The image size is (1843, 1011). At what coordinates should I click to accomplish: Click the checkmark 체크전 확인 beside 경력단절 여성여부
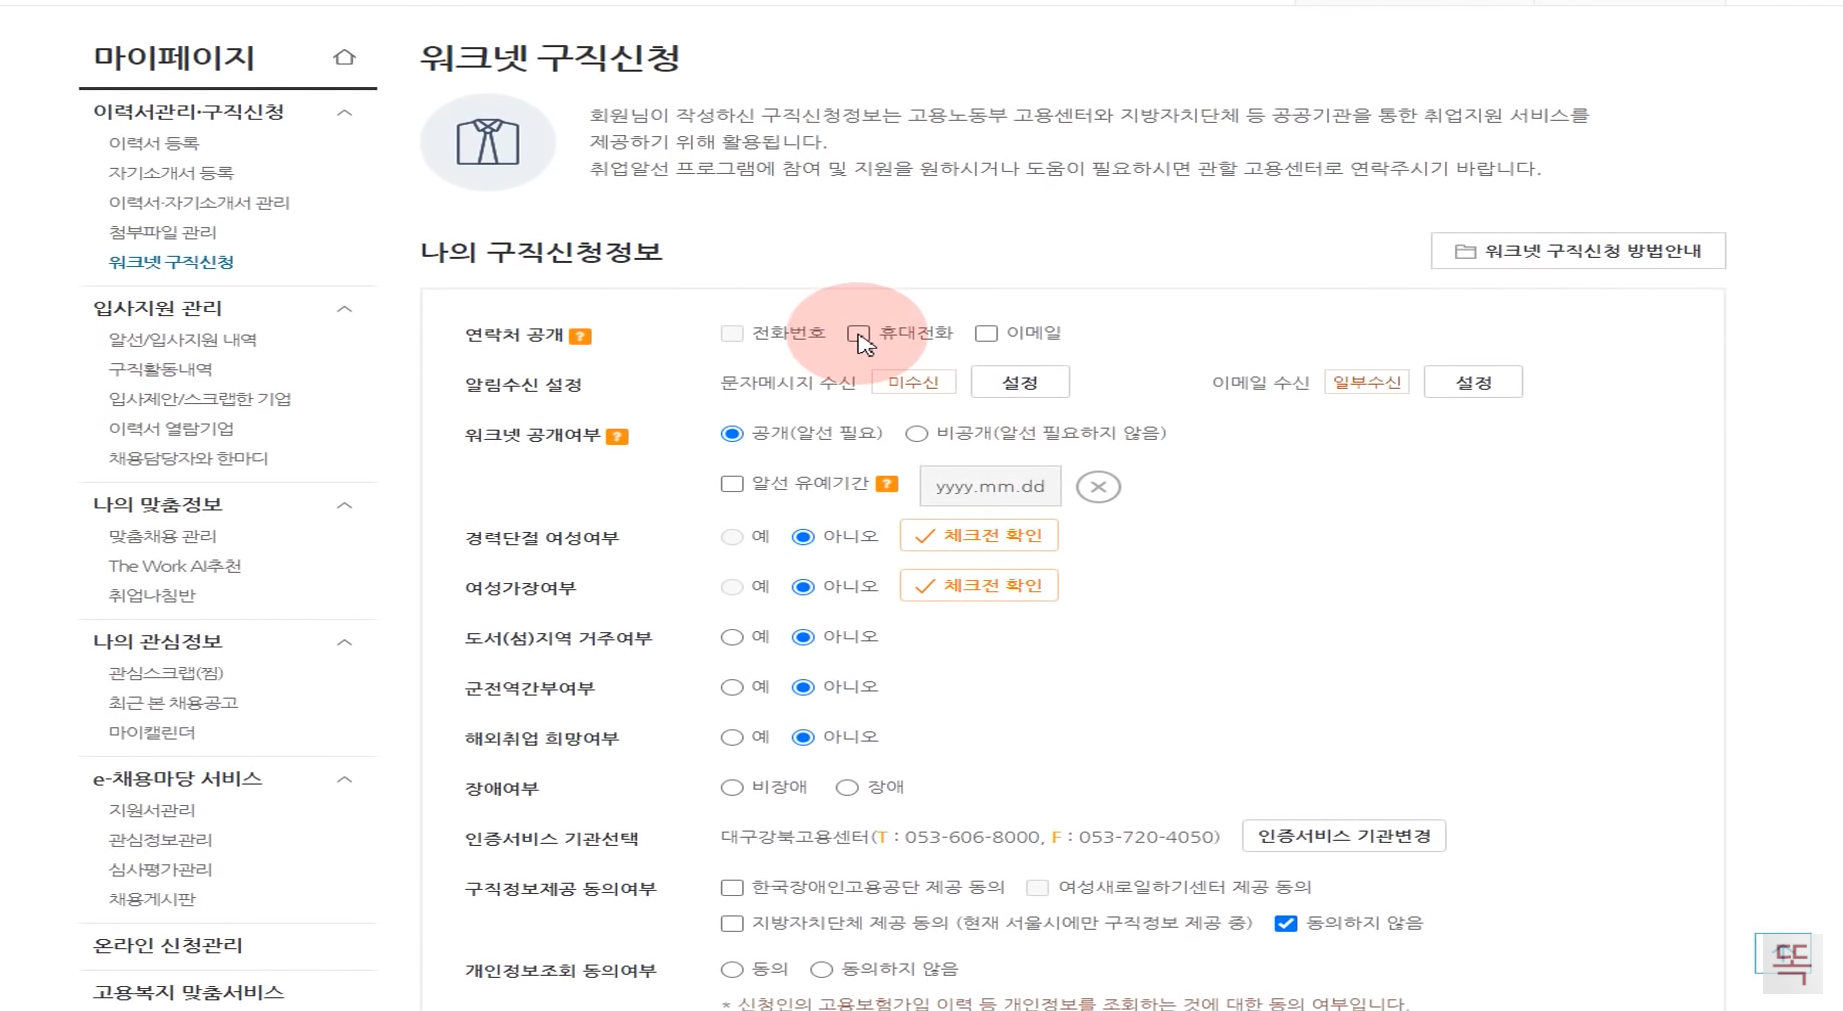pos(978,535)
